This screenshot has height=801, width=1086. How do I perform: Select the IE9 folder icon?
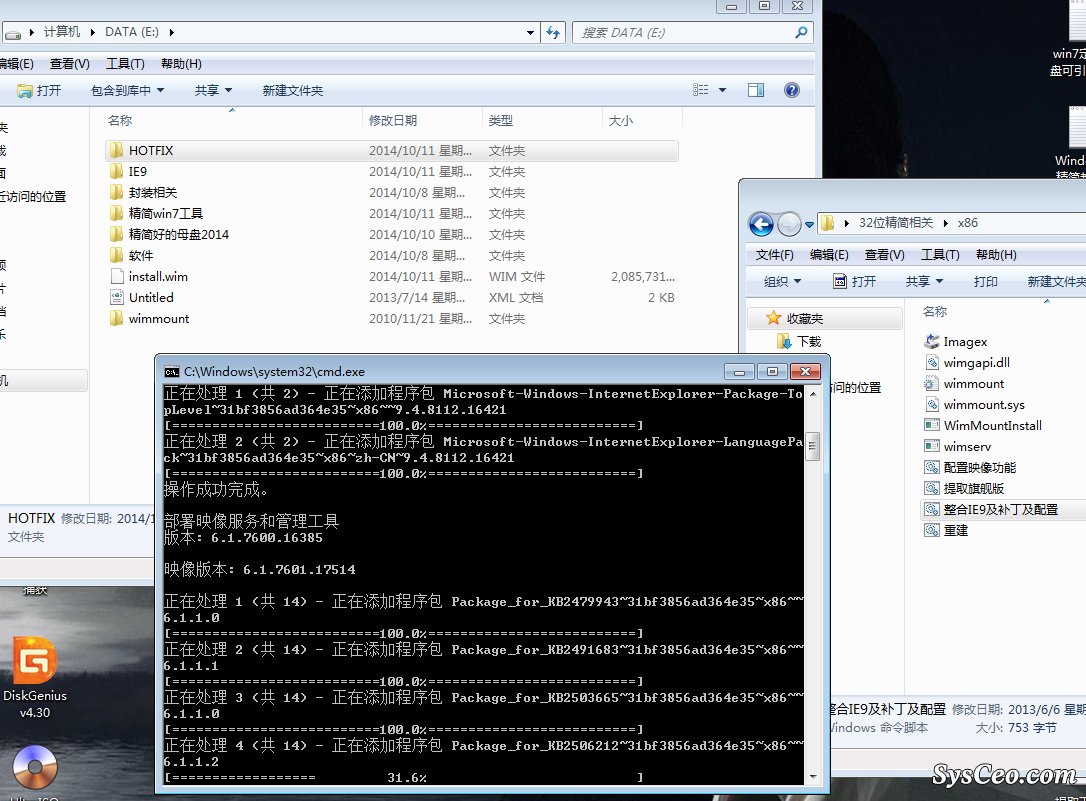[x=116, y=171]
